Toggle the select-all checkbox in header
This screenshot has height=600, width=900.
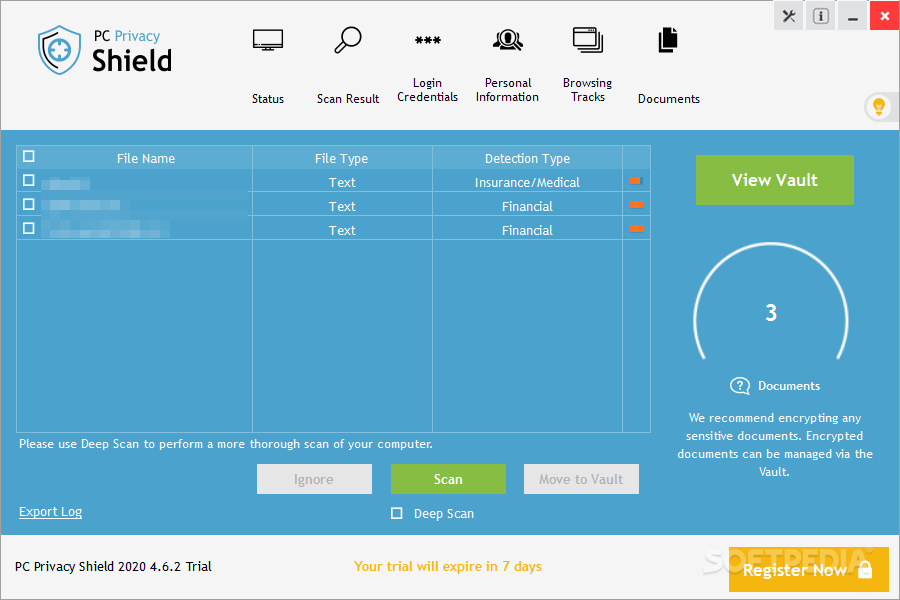click(x=29, y=156)
